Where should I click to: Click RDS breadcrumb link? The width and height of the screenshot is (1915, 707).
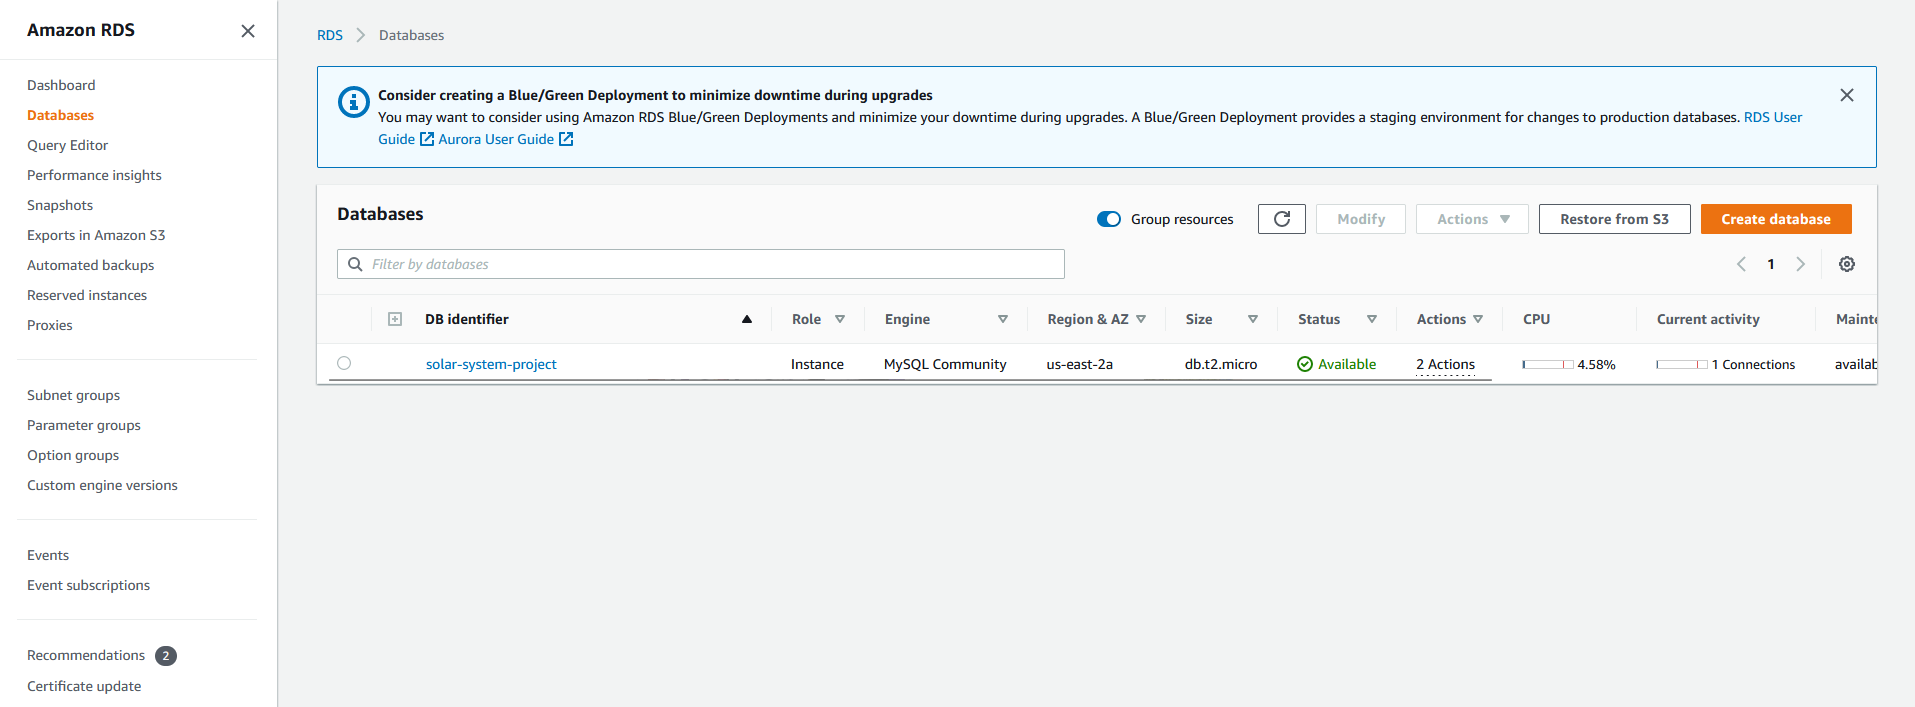coord(330,35)
